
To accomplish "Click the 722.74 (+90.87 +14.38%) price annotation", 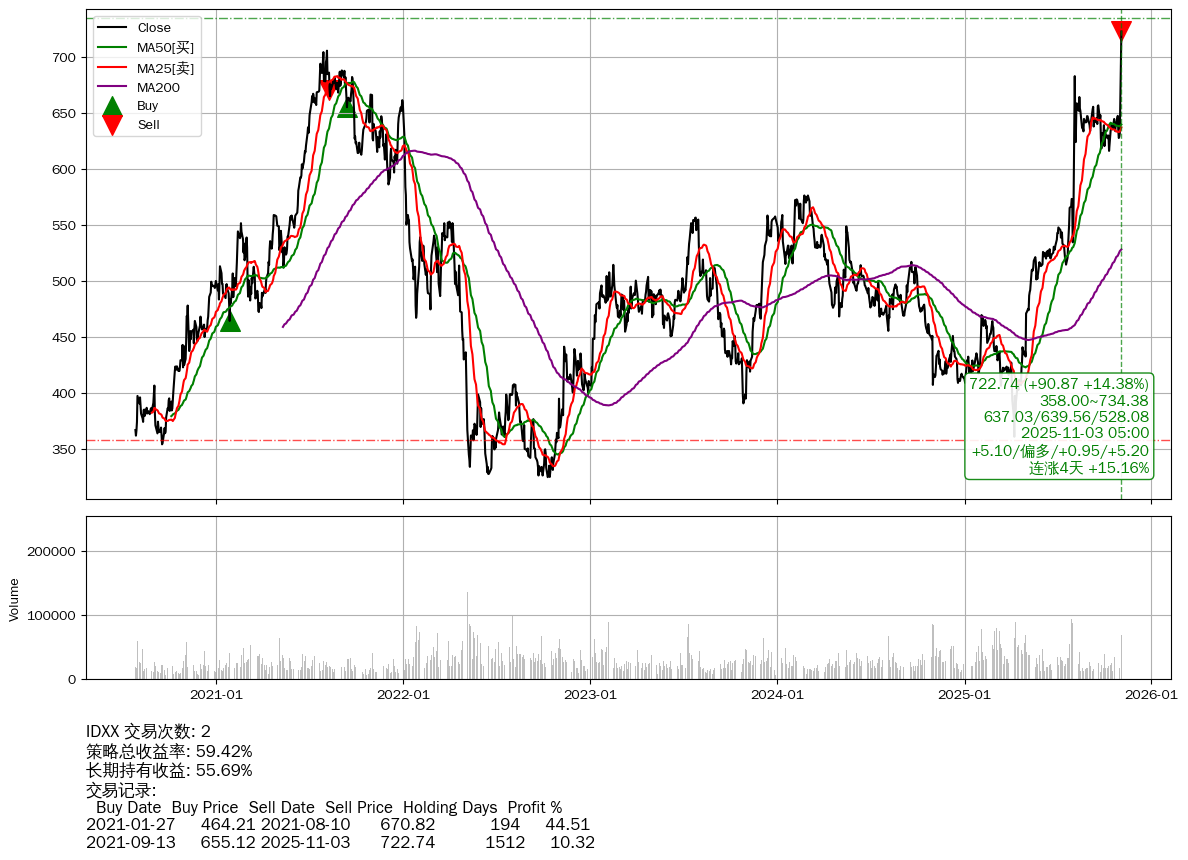I will (1058, 384).
